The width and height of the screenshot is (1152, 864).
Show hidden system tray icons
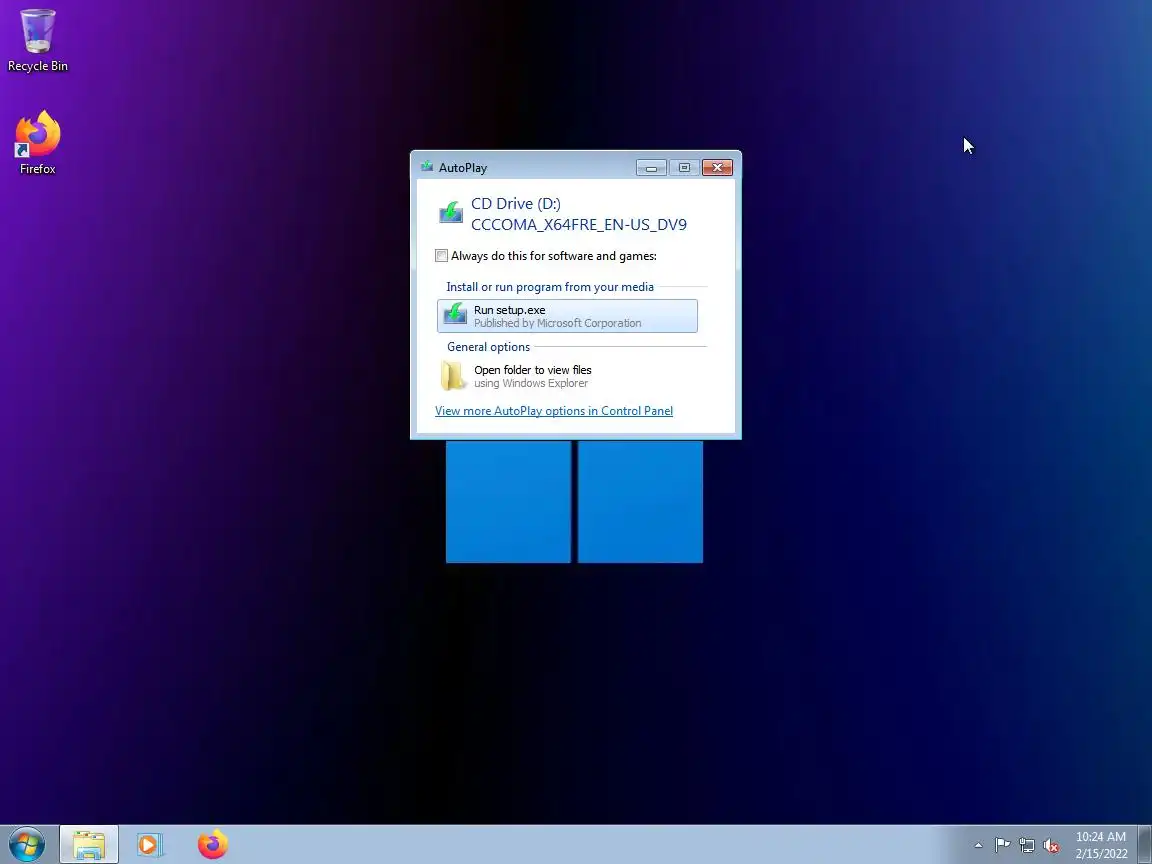click(978, 846)
